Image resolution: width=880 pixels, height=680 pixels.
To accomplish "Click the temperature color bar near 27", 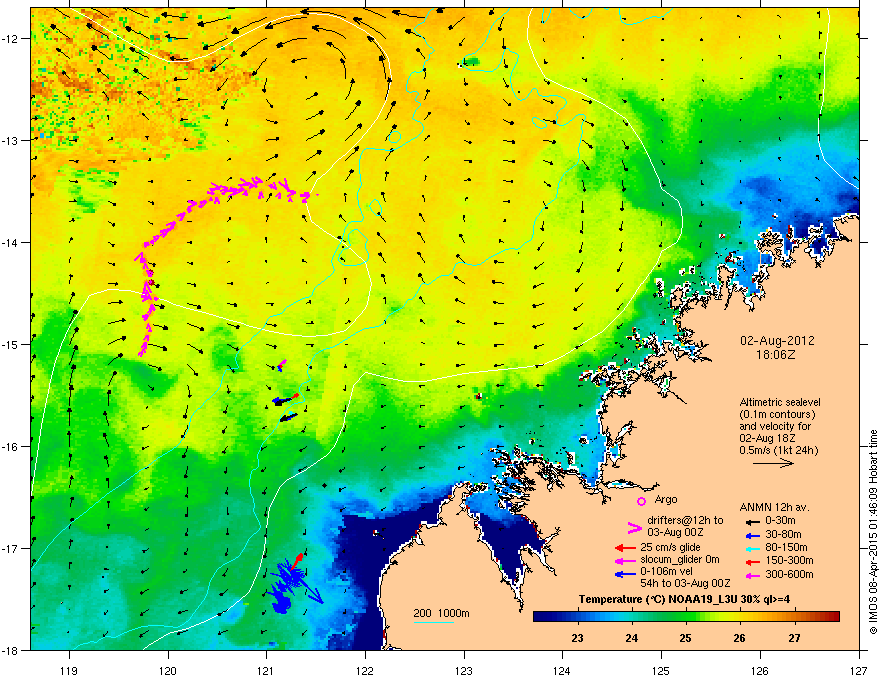I will point(794,617).
